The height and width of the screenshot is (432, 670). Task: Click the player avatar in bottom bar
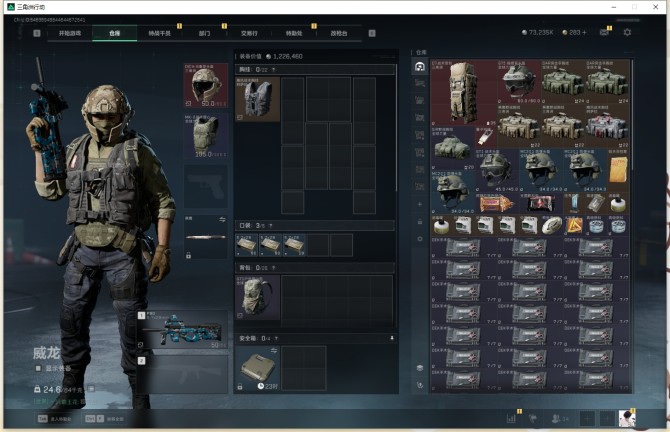point(627,418)
